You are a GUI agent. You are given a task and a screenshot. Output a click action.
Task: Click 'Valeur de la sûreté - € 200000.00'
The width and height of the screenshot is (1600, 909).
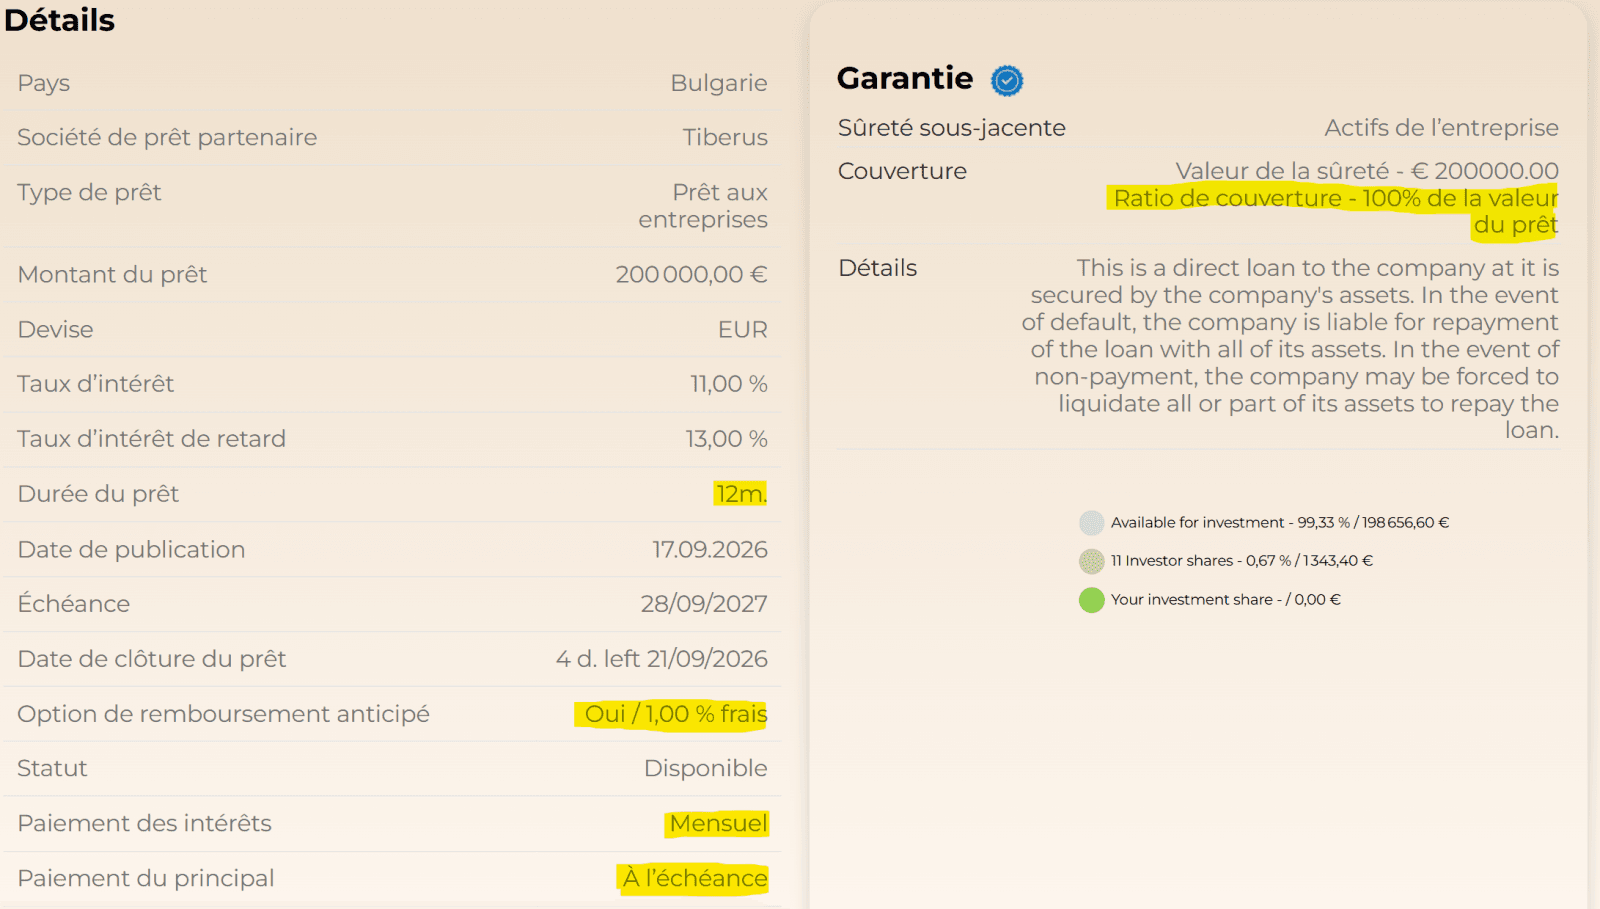[x=1367, y=171]
